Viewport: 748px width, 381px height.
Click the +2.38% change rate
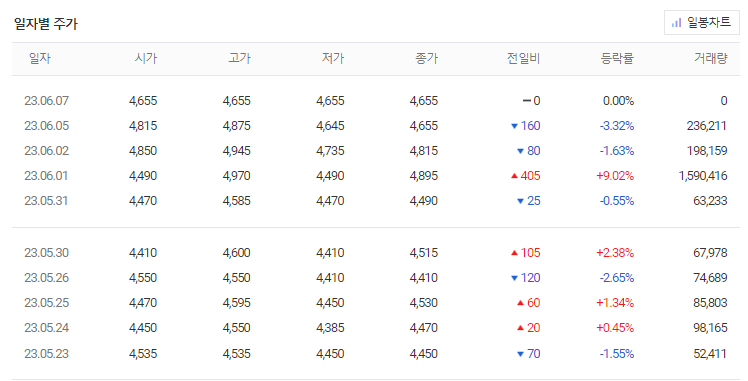[615, 253]
